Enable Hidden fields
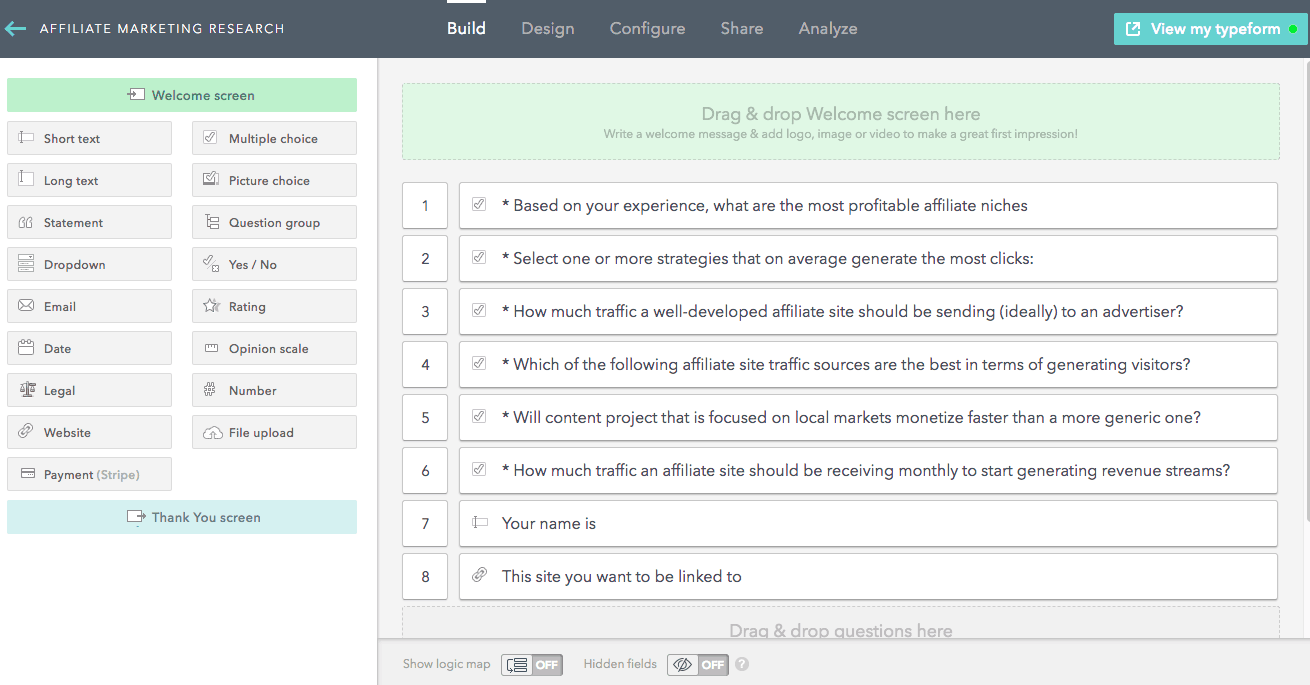The image size is (1310, 685). pos(697,664)
